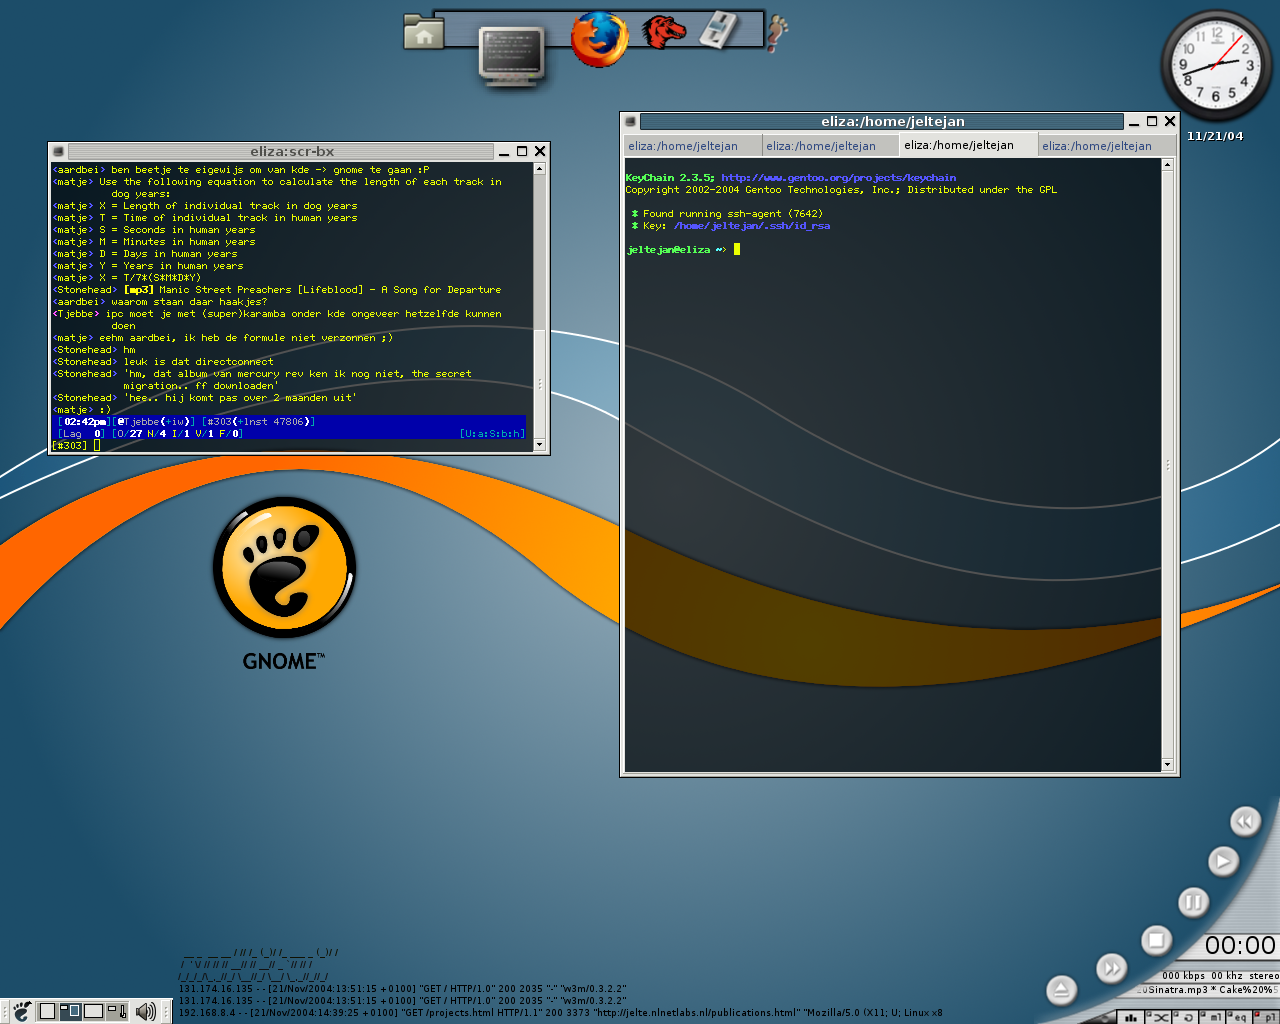Viewport: 1280px width, 1024px height.
Task: Open the GNOME foot main menu in bottom panel
Action: coord(22,1011)
